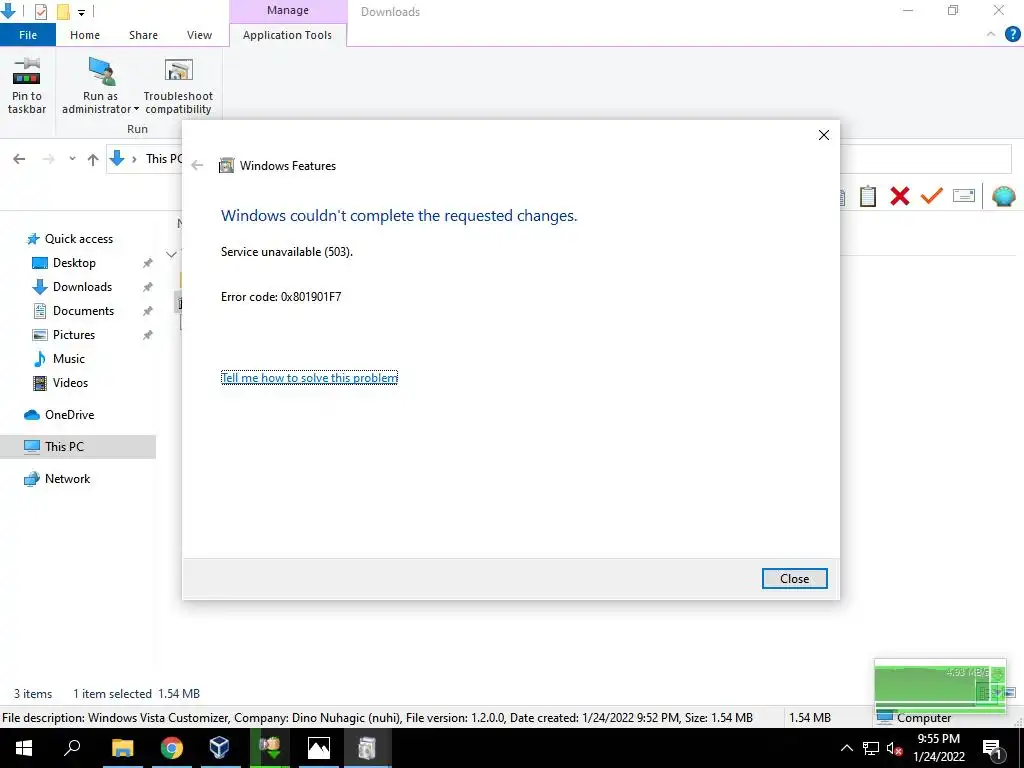Close the Windows Features dialog with the X

point(824,135)
